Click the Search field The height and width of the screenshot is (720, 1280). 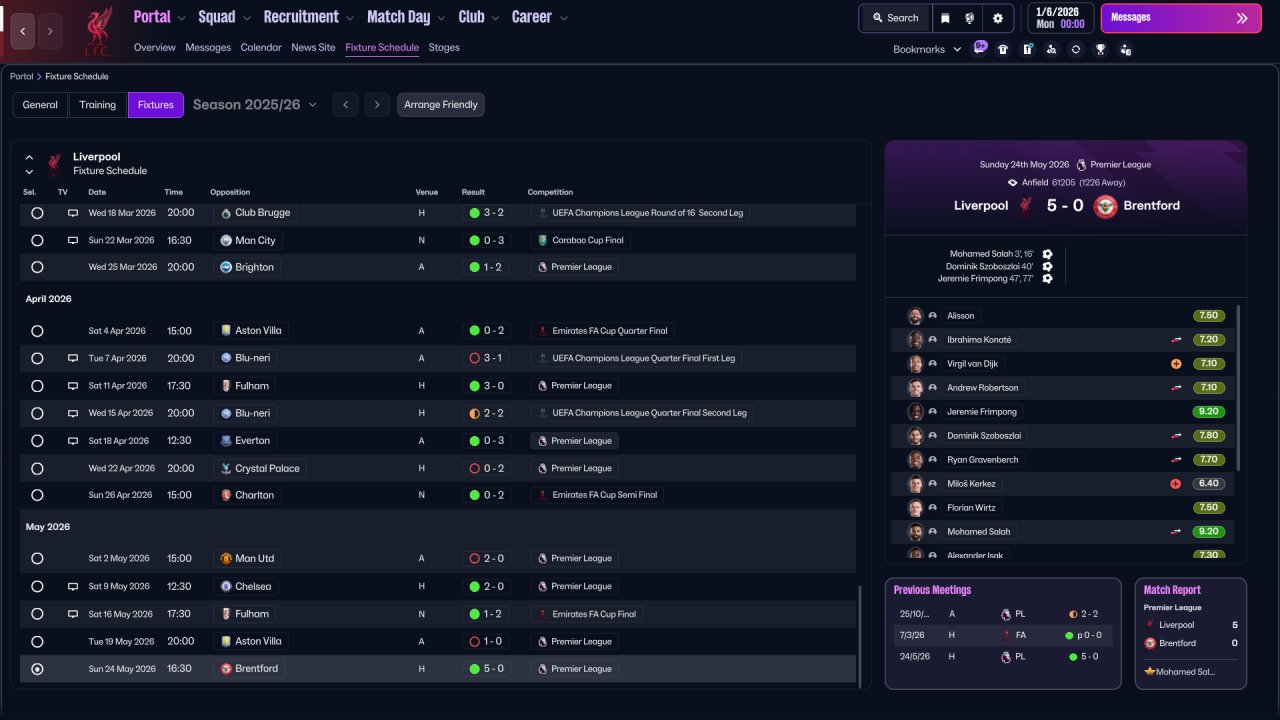coord(895,18)
